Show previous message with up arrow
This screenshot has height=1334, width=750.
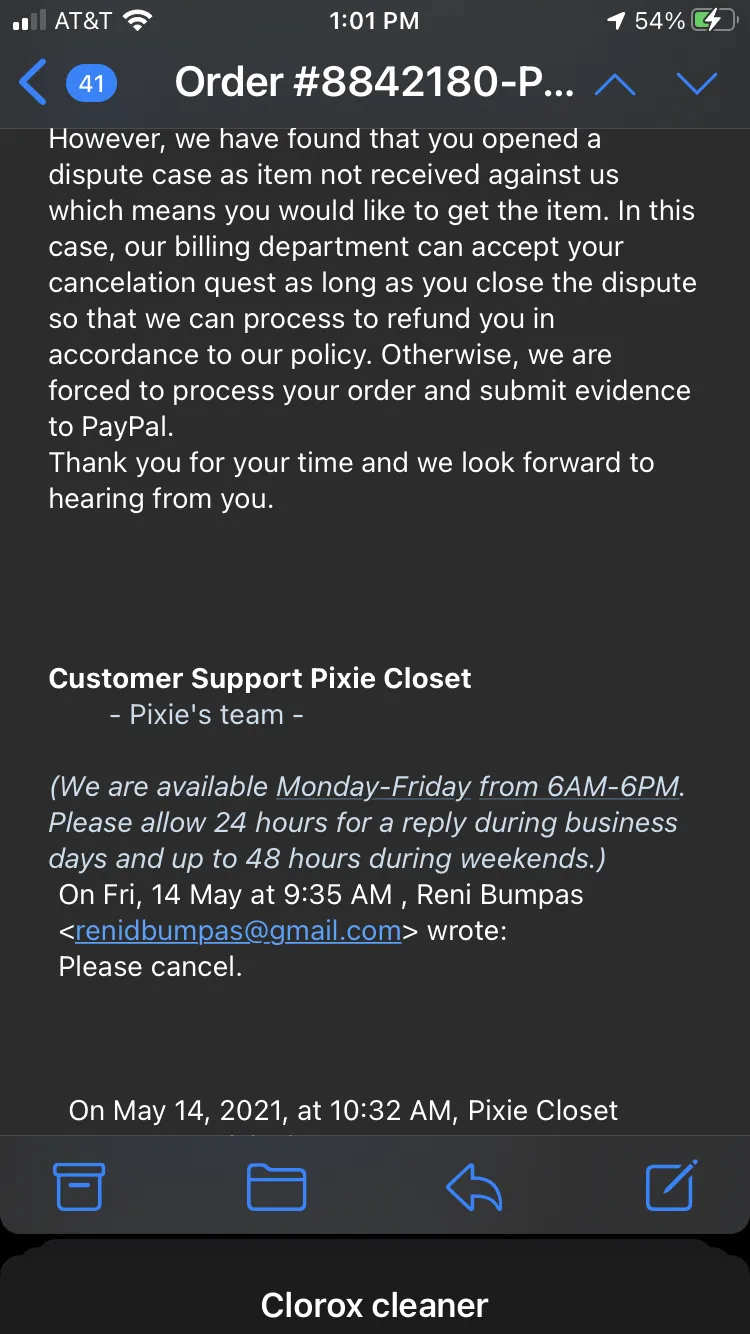coord(615,84)
